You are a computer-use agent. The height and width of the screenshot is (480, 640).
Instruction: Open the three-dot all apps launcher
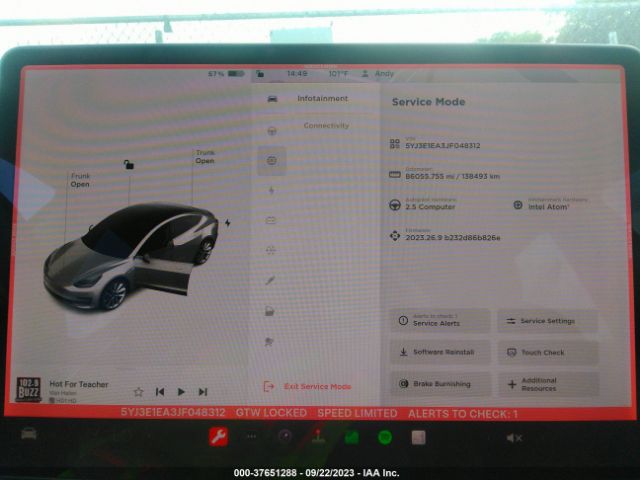click(251, 437)
